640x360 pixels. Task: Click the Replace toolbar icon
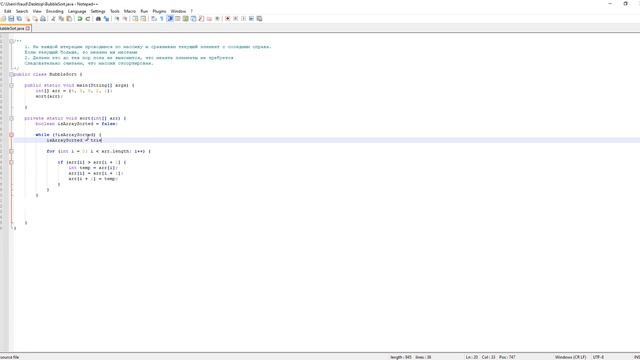click(107, 19)
